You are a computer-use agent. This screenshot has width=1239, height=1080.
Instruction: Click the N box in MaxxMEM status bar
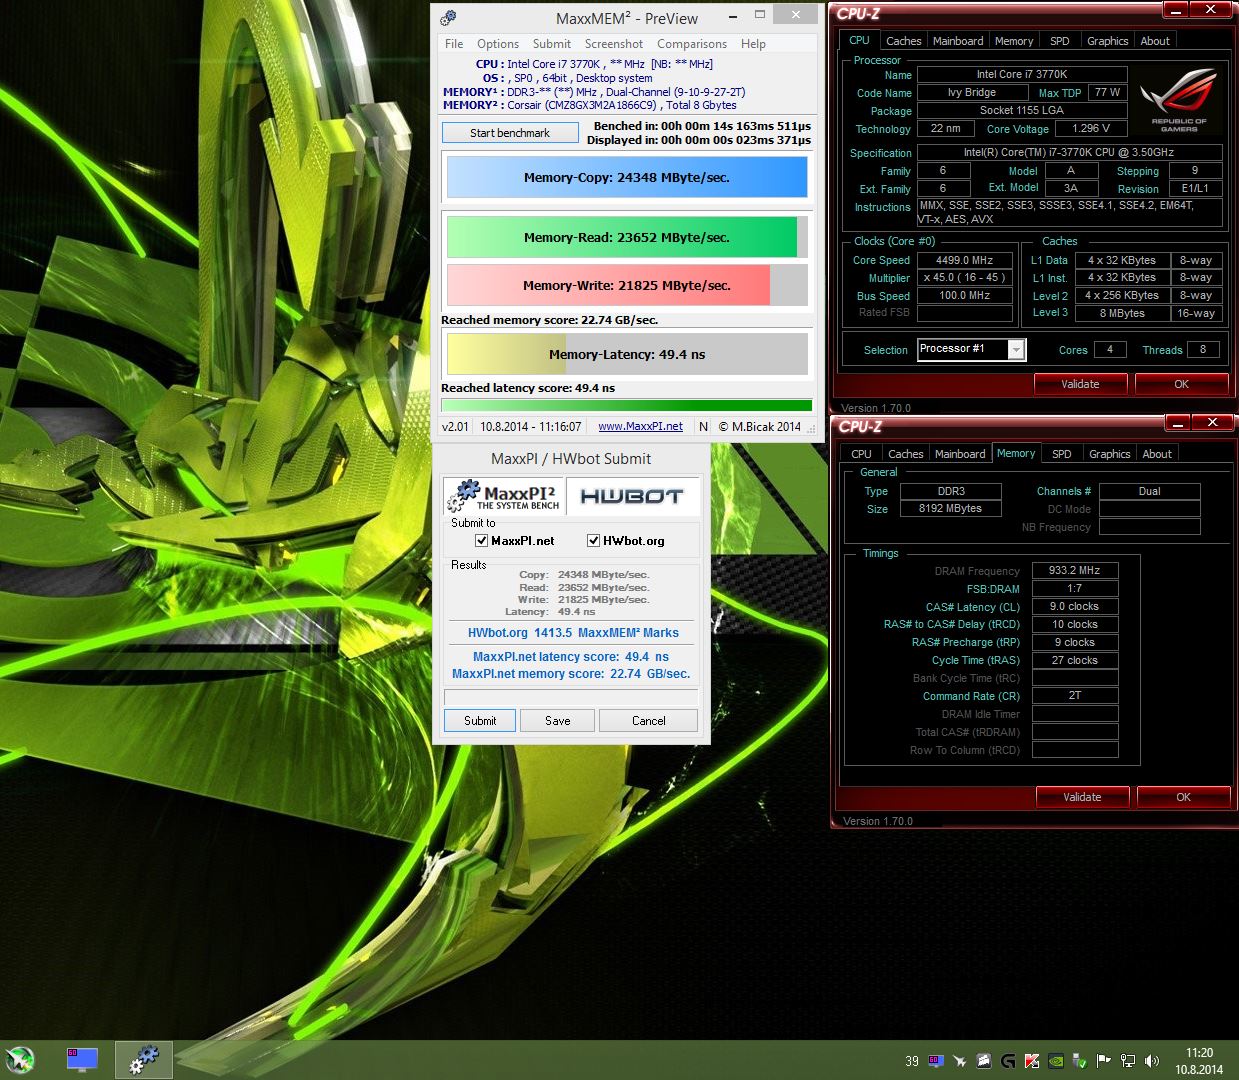click(703, 426)
